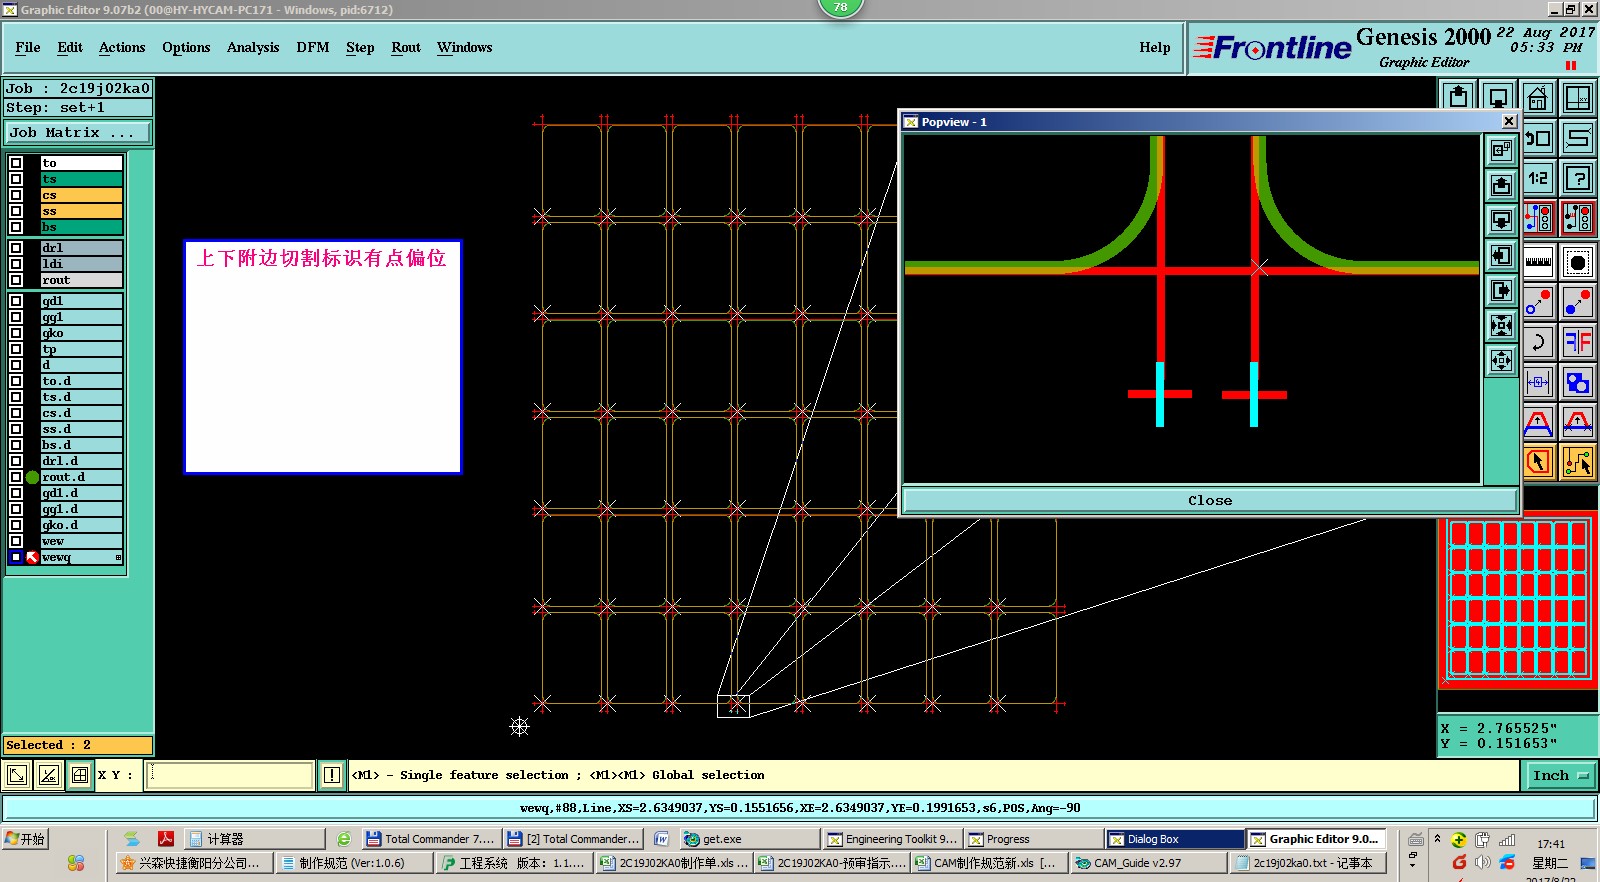1600x882 pixels.
Task: Expand the small marker on wewq row
Action: pyautogui.click(x=118, y=558)
